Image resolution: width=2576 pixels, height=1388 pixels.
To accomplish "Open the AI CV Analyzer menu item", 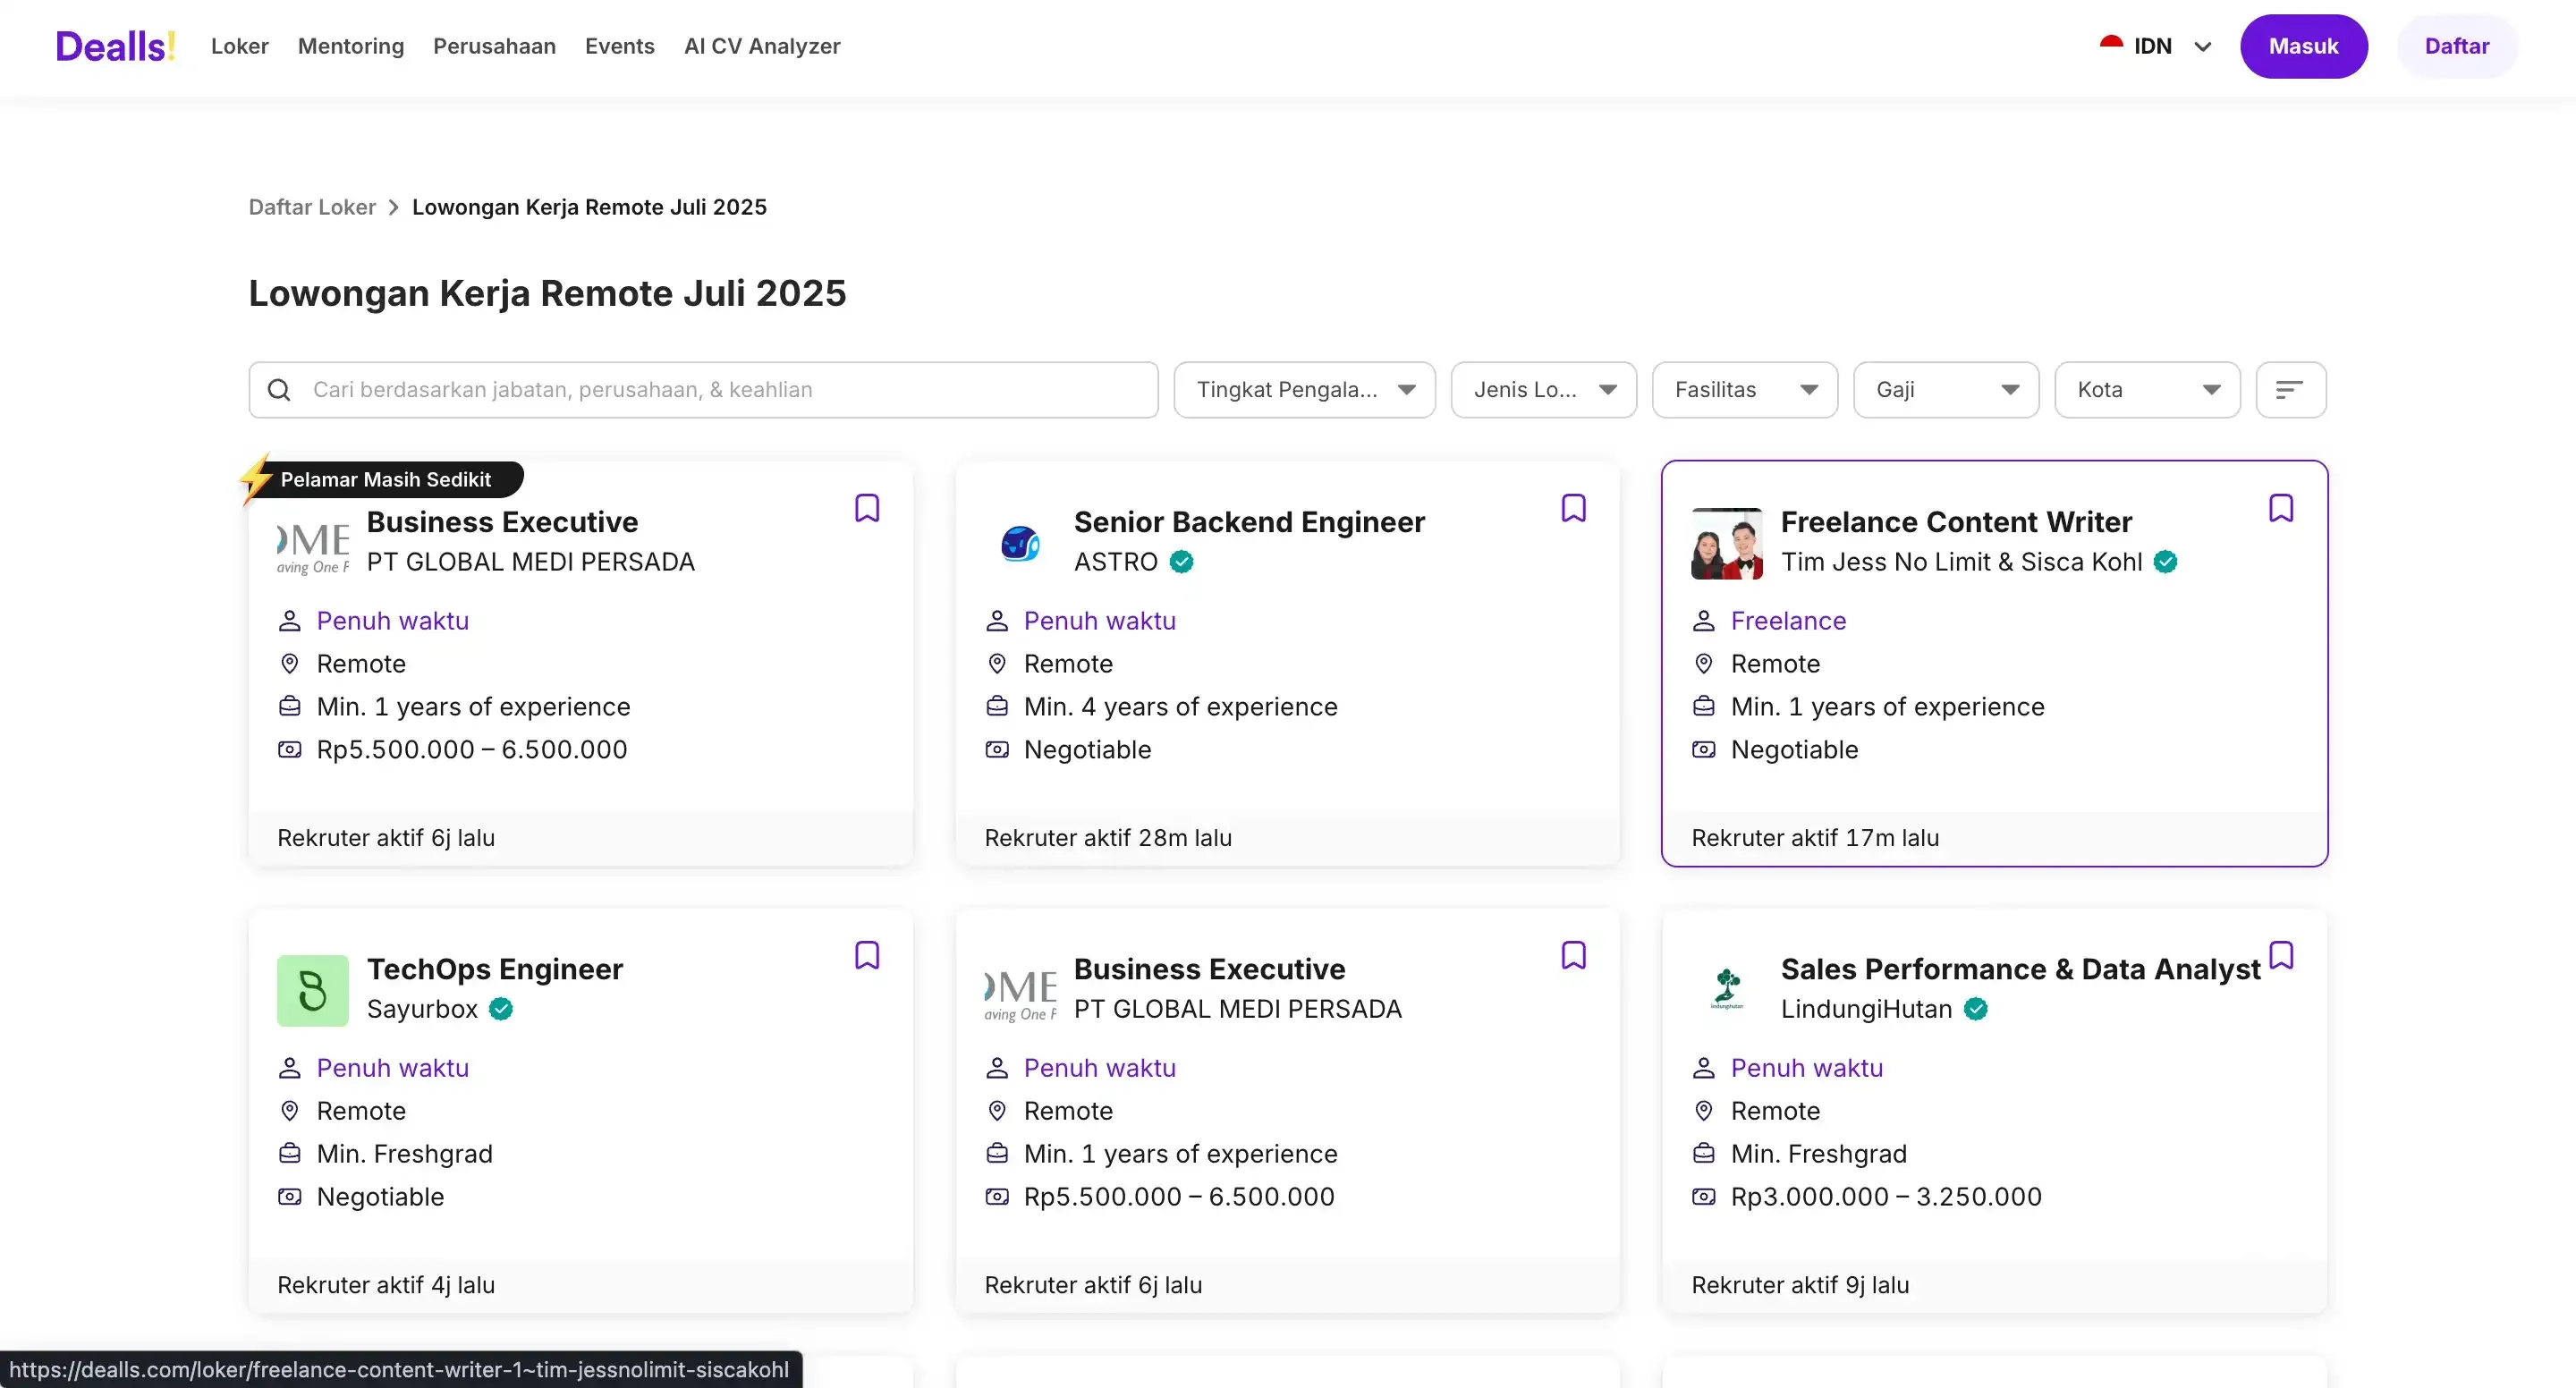I will (762, 46).
